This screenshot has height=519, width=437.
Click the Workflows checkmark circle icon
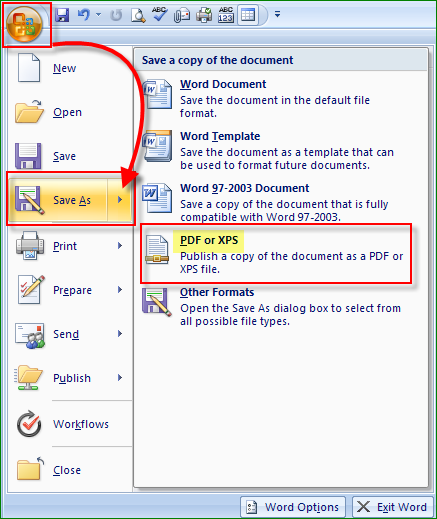pyautogui.click(x=29, y=424)
